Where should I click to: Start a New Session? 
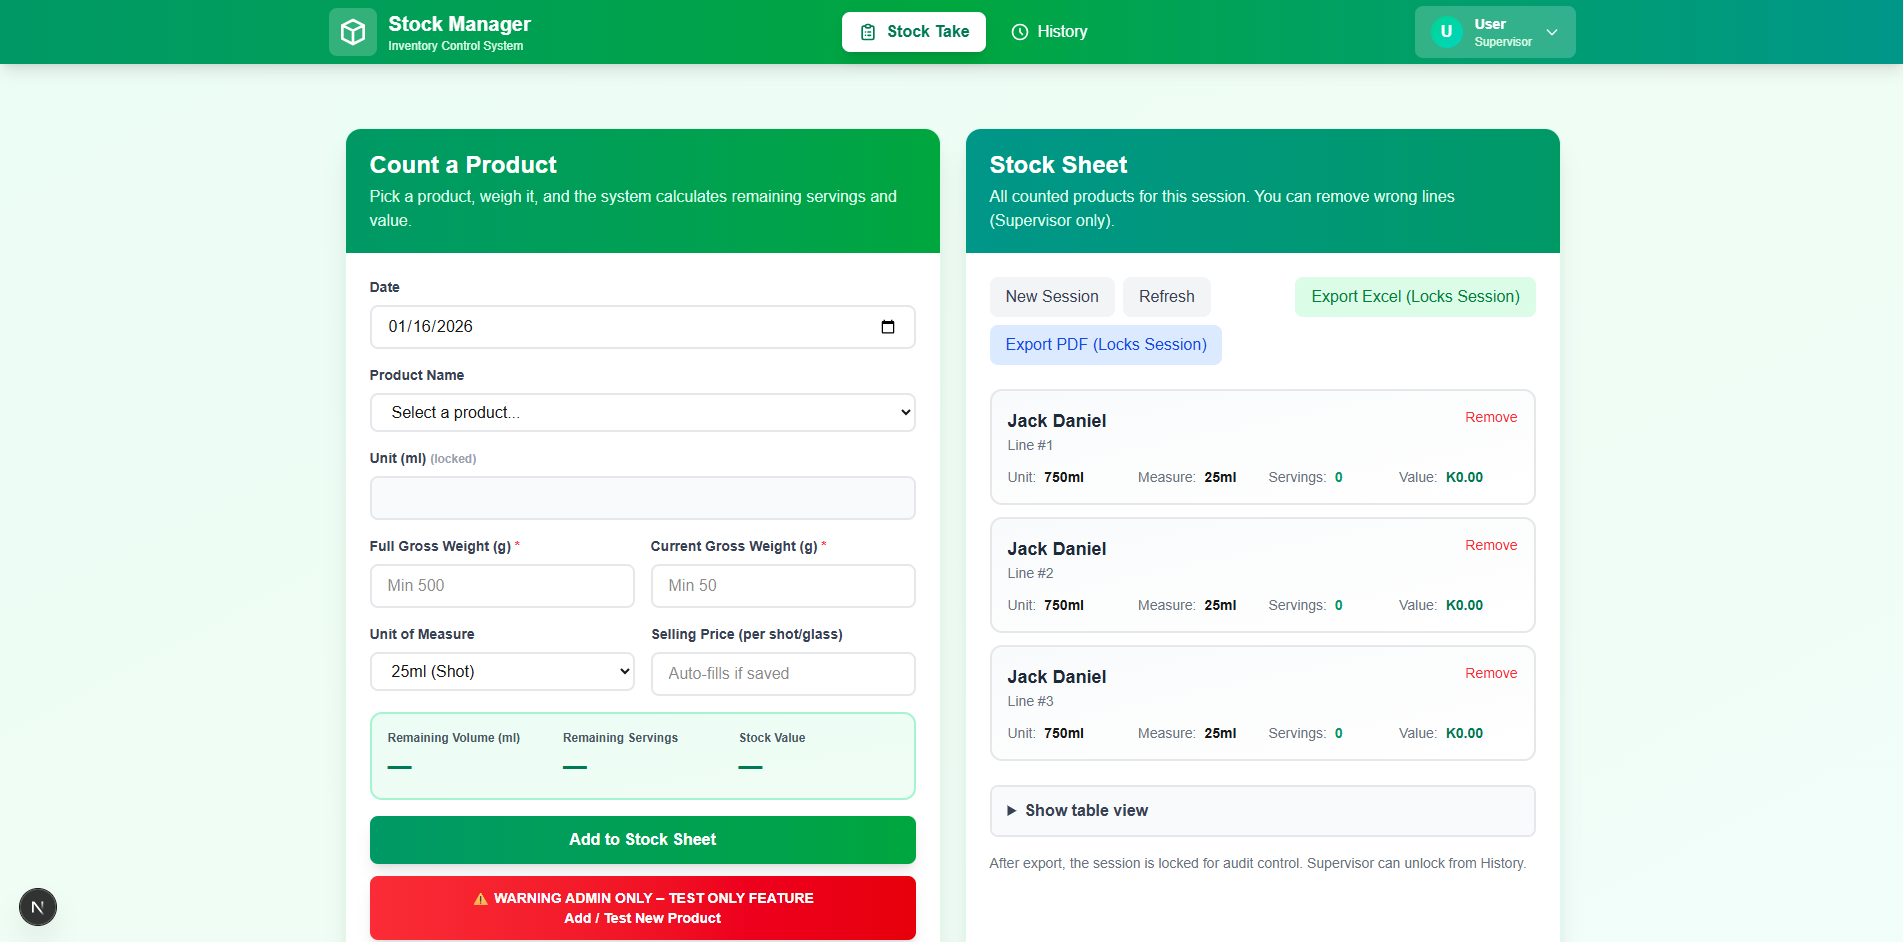point(1051,297)
